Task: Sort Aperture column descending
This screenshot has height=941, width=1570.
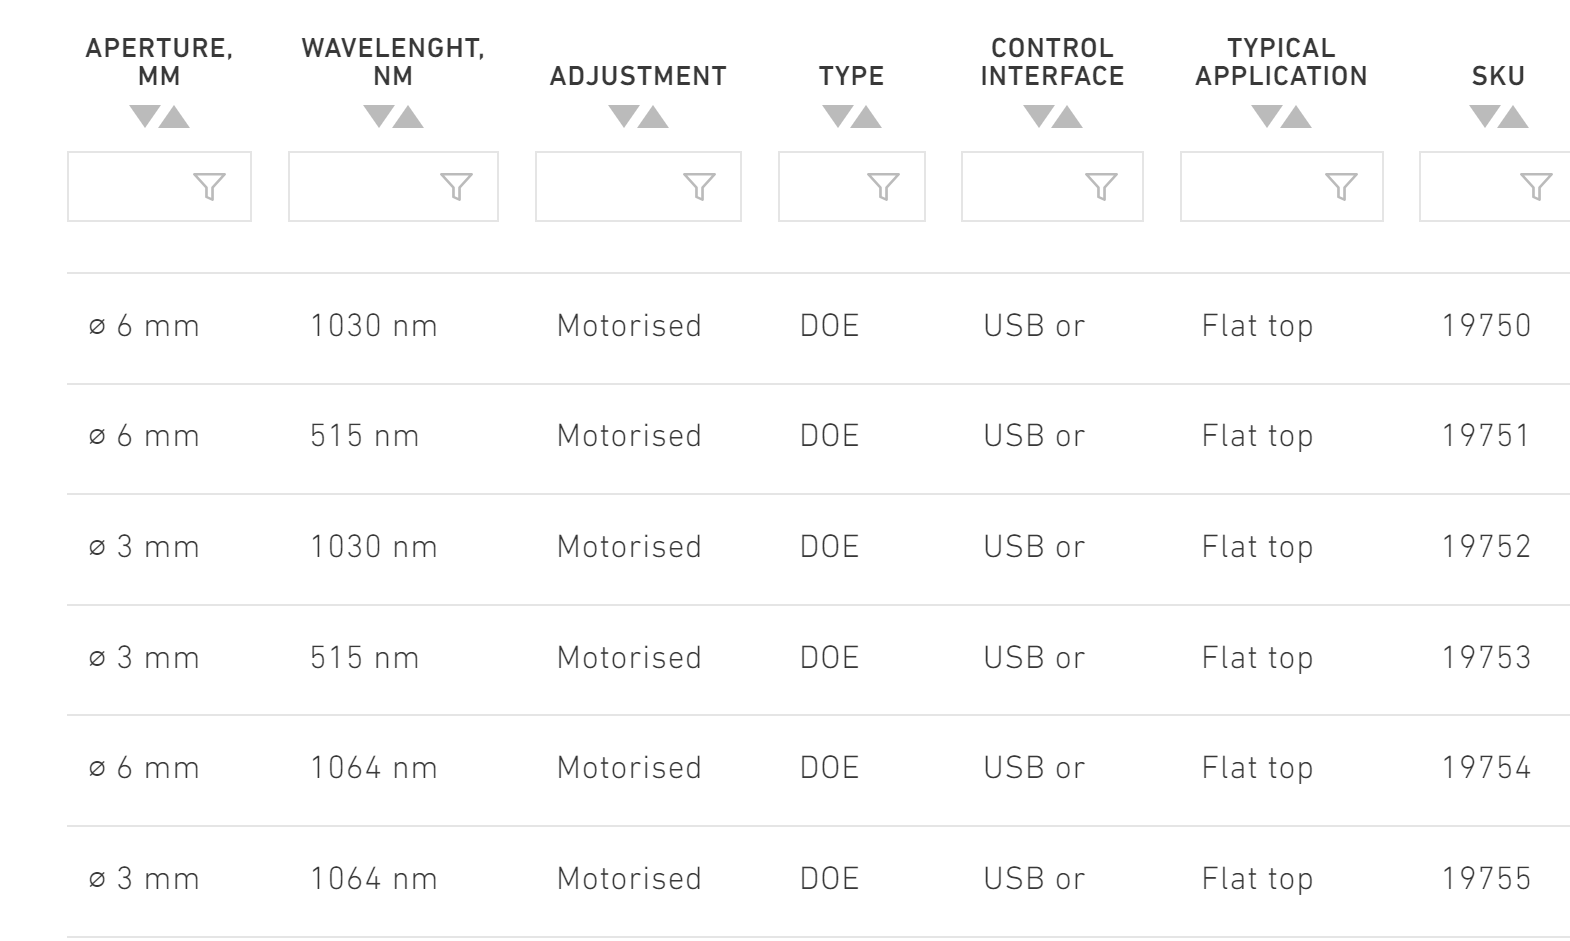Action: (x=145, y=118)
